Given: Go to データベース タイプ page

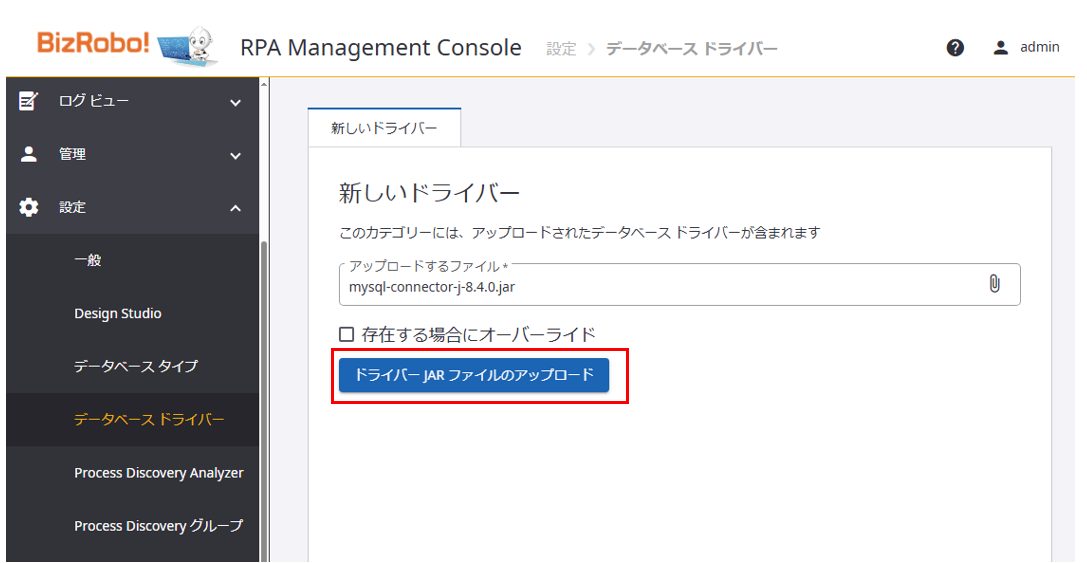Looking at the screenshot, I should (136, 366).
